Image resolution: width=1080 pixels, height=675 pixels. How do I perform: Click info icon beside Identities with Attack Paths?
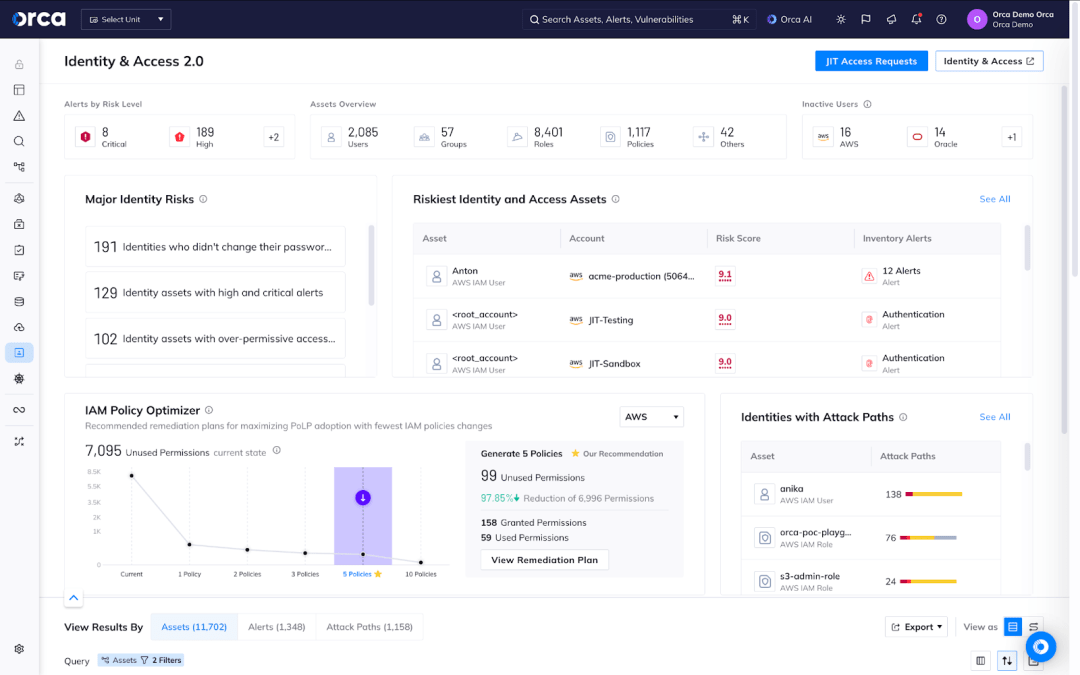[903, 417]
